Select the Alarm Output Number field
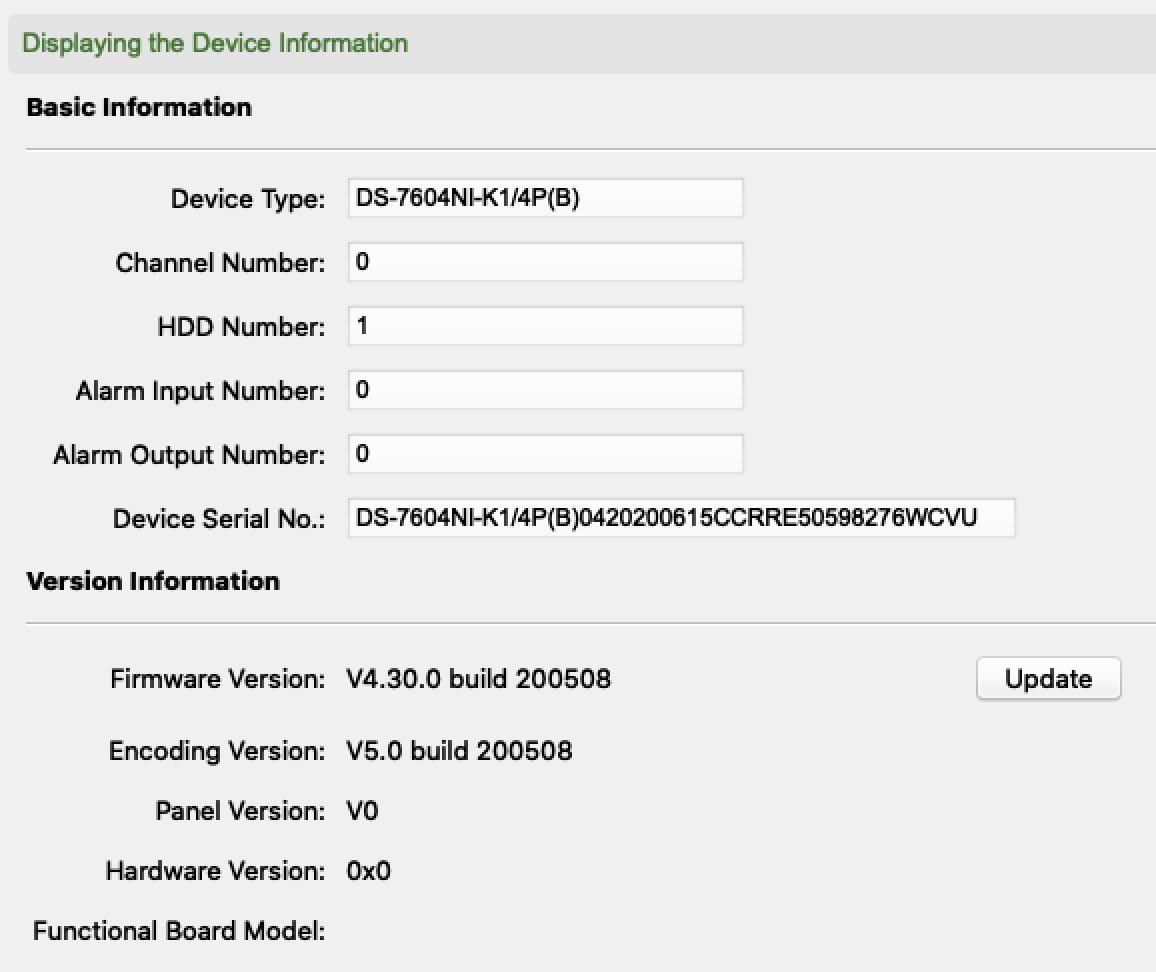Screen dimensions: 1156x972 click(545, 454)
